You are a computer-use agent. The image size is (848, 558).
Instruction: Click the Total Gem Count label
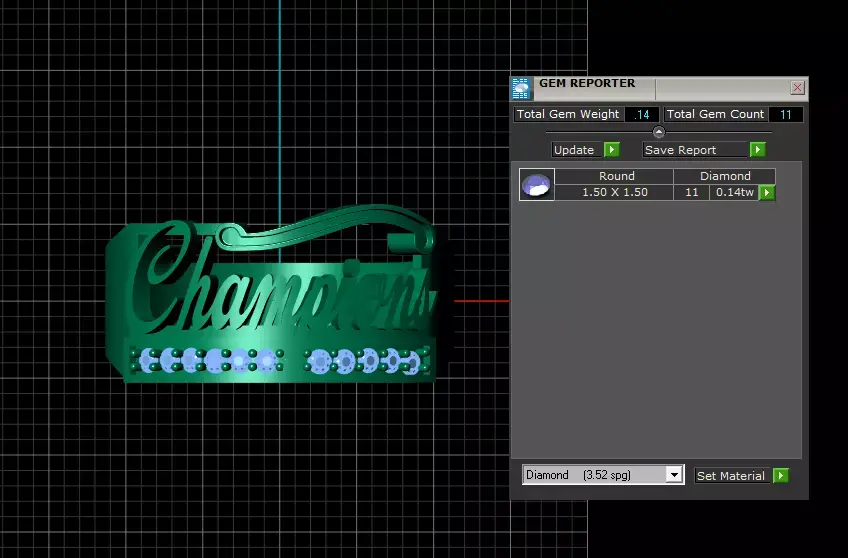point(715,114)
